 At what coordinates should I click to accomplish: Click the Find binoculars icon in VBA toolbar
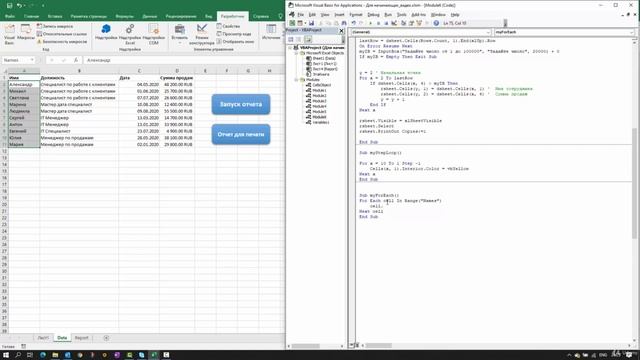click(x=344, y=23)
